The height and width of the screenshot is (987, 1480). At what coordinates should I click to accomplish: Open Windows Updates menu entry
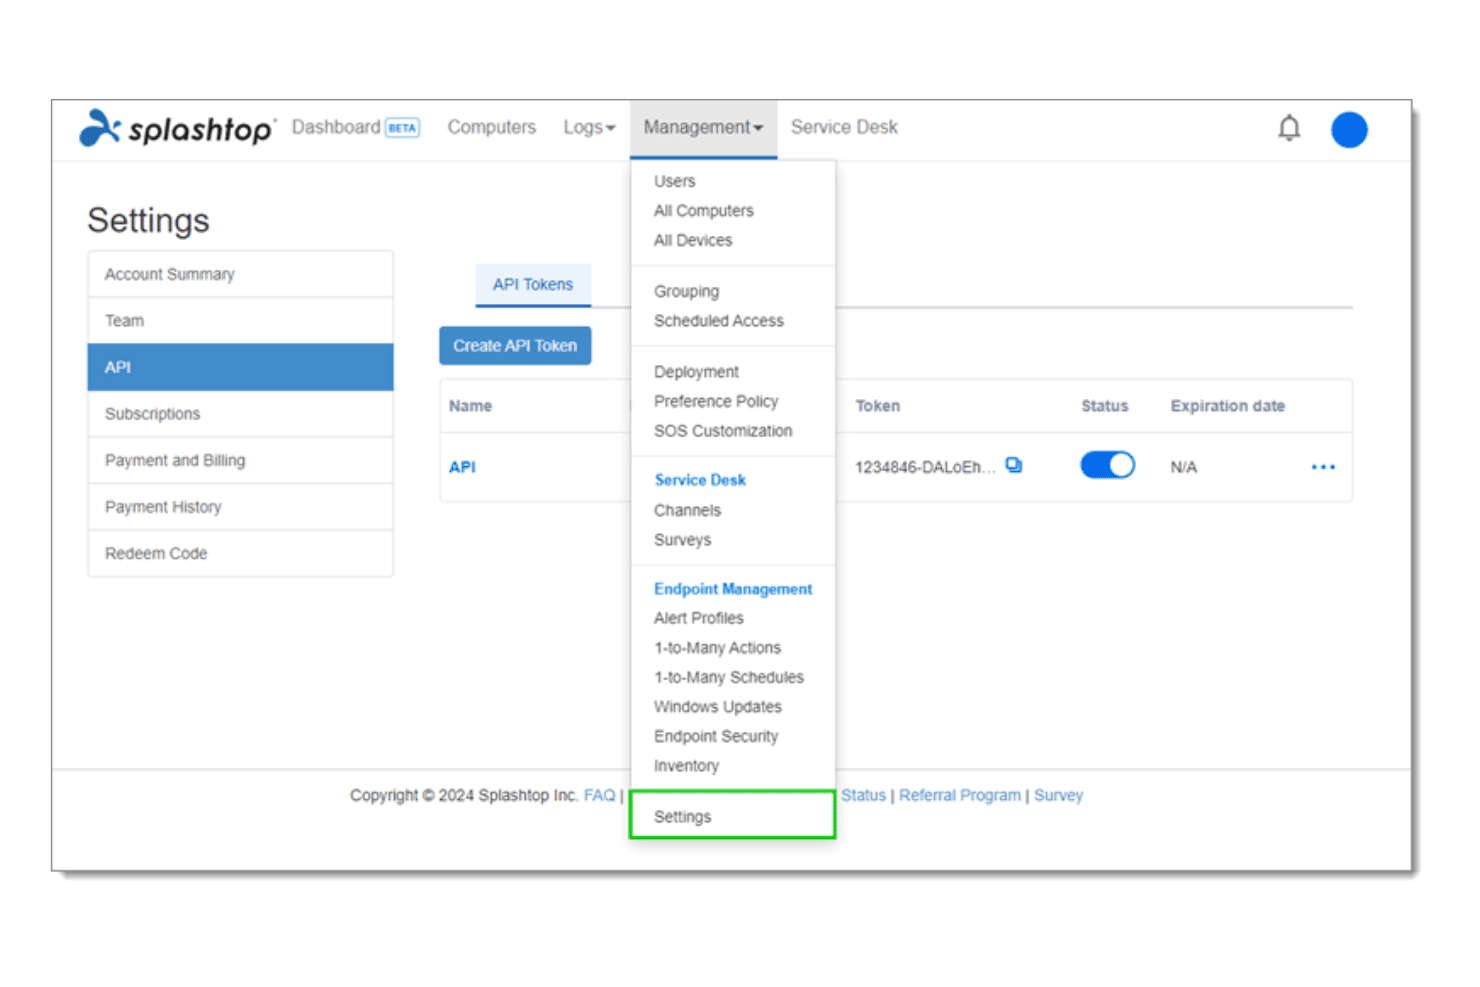pos(718,707)
